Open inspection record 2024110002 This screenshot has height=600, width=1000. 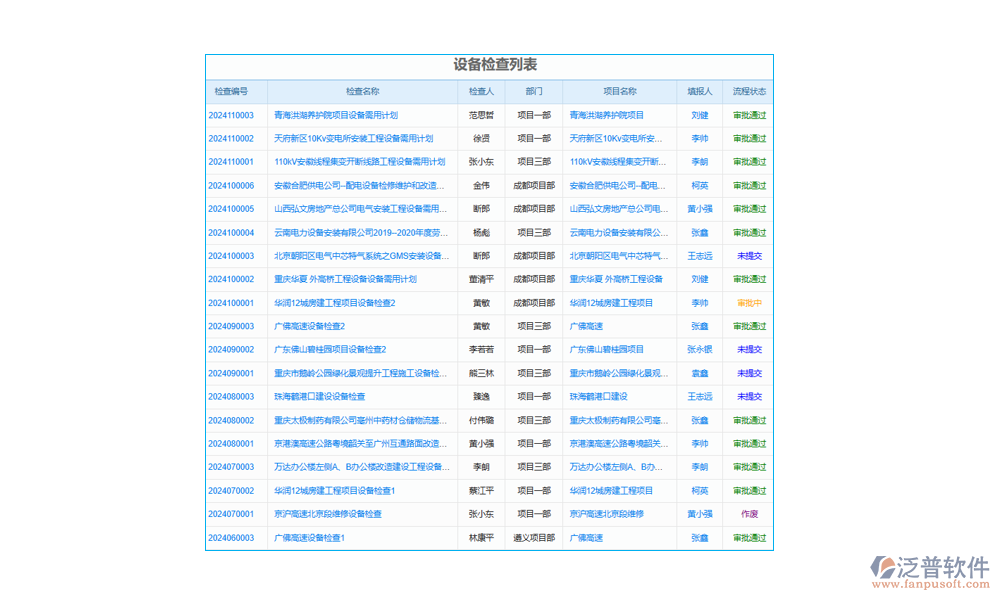[231, 138]
